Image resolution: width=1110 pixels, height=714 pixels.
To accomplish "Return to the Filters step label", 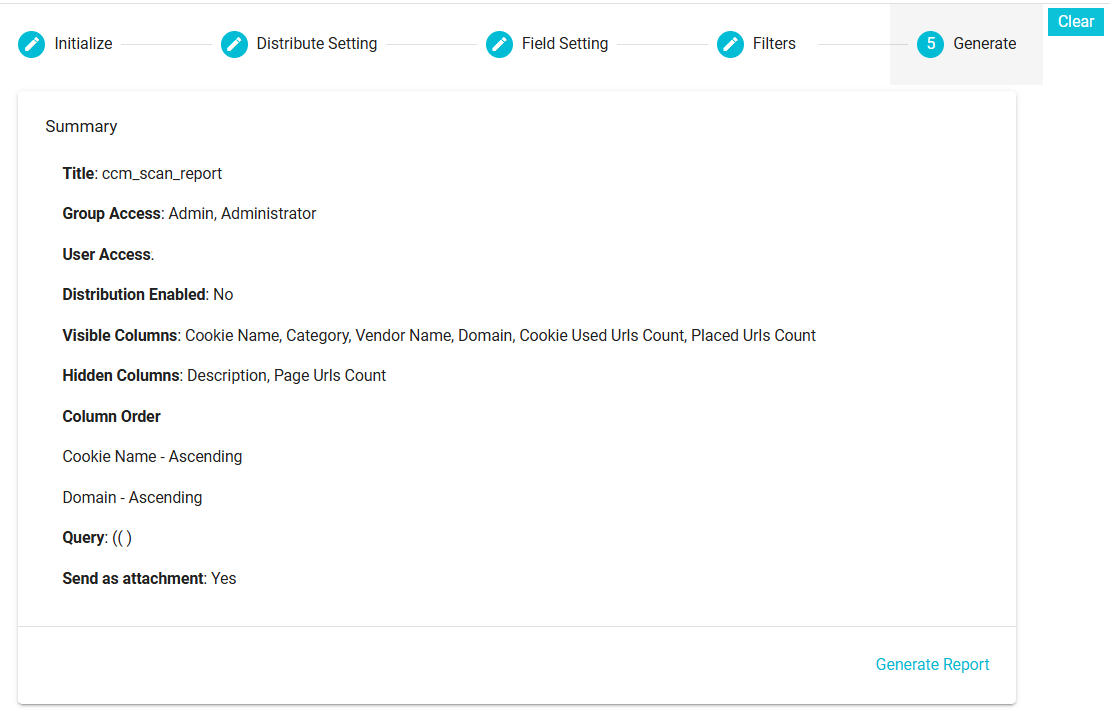I will pos(774,44).
